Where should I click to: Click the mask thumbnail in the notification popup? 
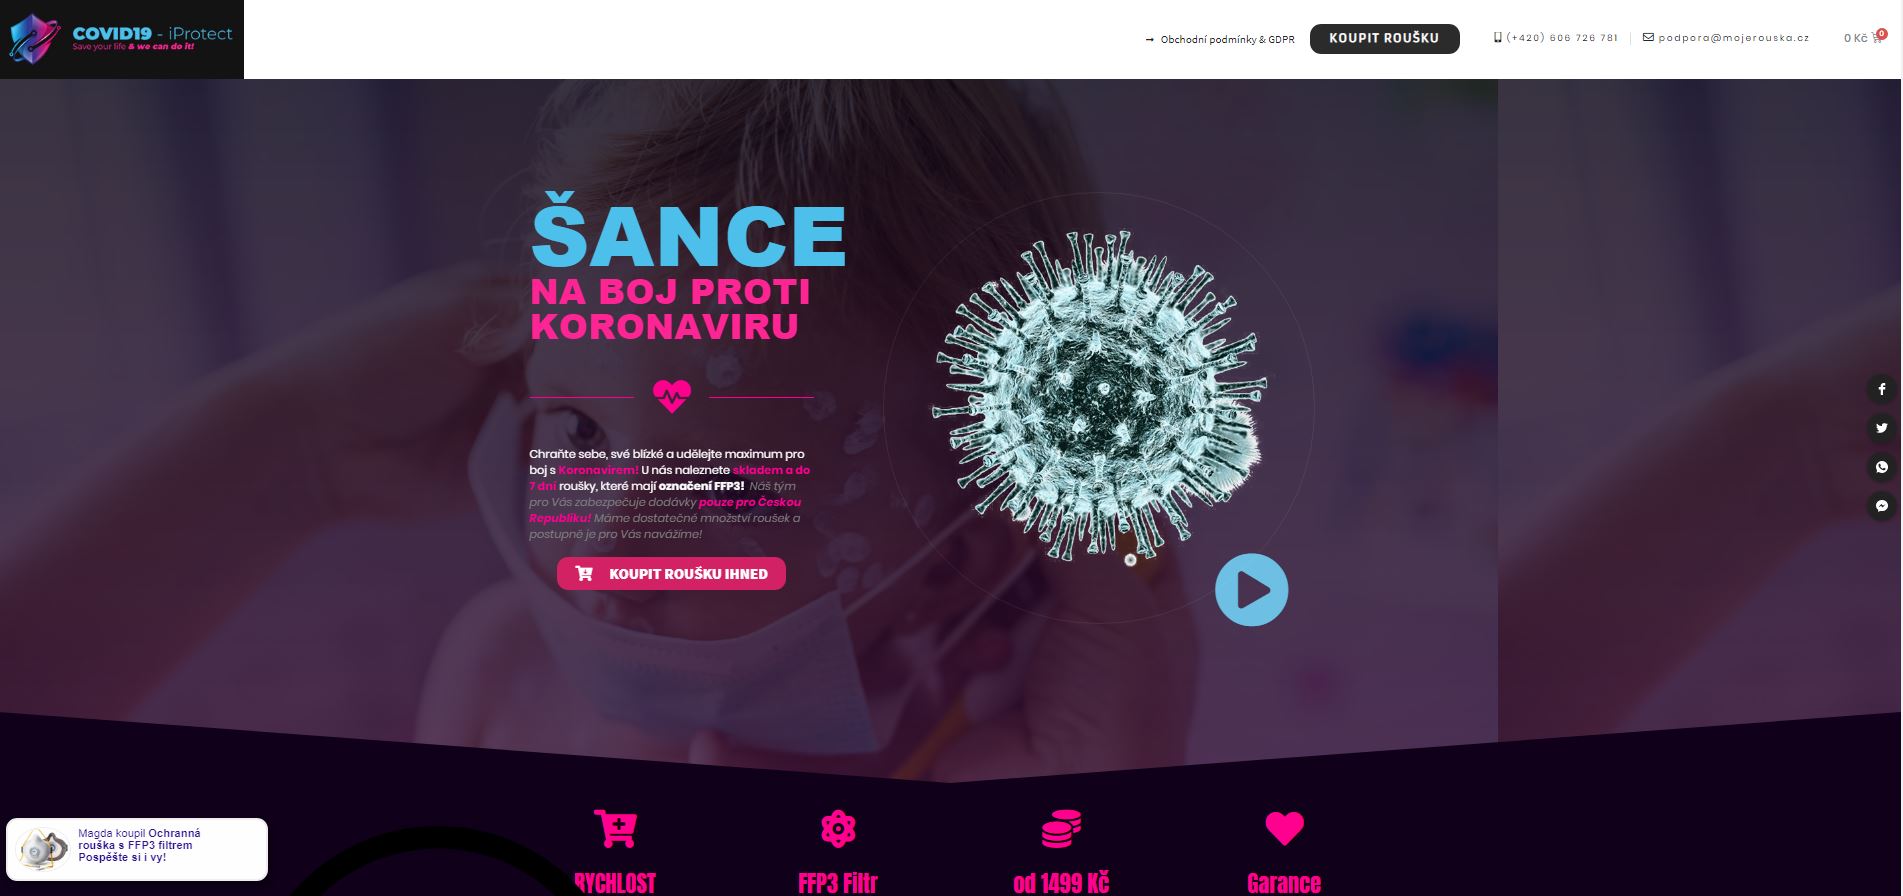43,849
